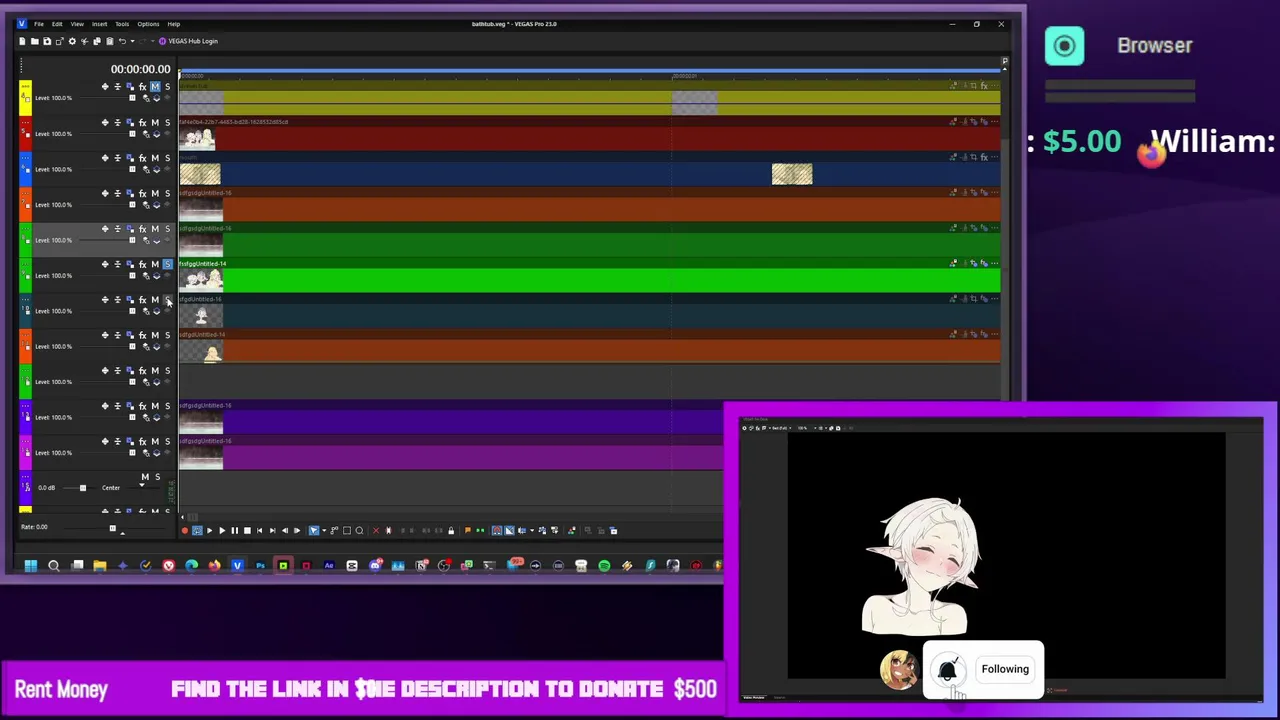Select the Zoom magnifier tool

(360, 531)
